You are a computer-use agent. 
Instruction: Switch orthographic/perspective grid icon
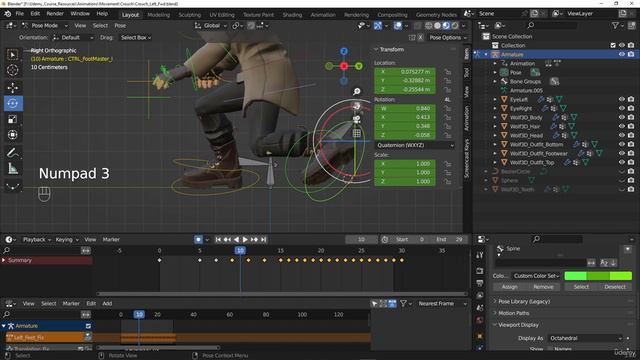point(357,133)
